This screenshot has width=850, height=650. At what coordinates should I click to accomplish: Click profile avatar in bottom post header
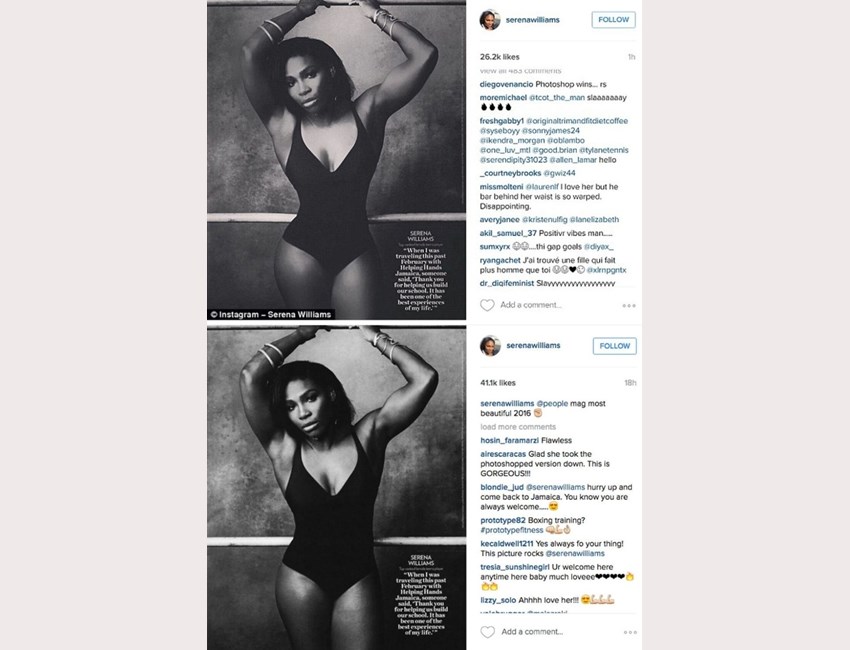click(x=490, y=346)
